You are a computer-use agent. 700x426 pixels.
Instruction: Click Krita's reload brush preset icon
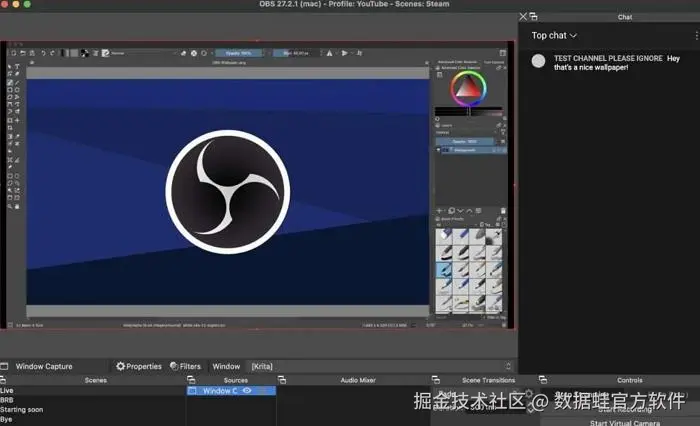click(204, 53)
